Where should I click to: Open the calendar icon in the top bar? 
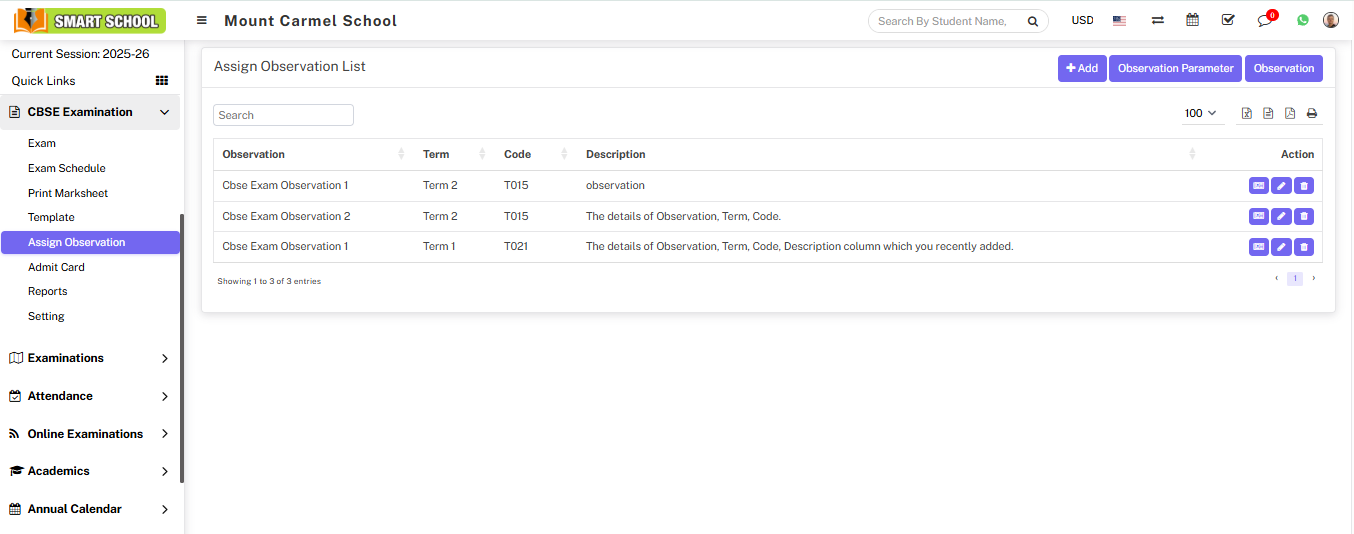pyautogui.click(x=1192, y=20)
